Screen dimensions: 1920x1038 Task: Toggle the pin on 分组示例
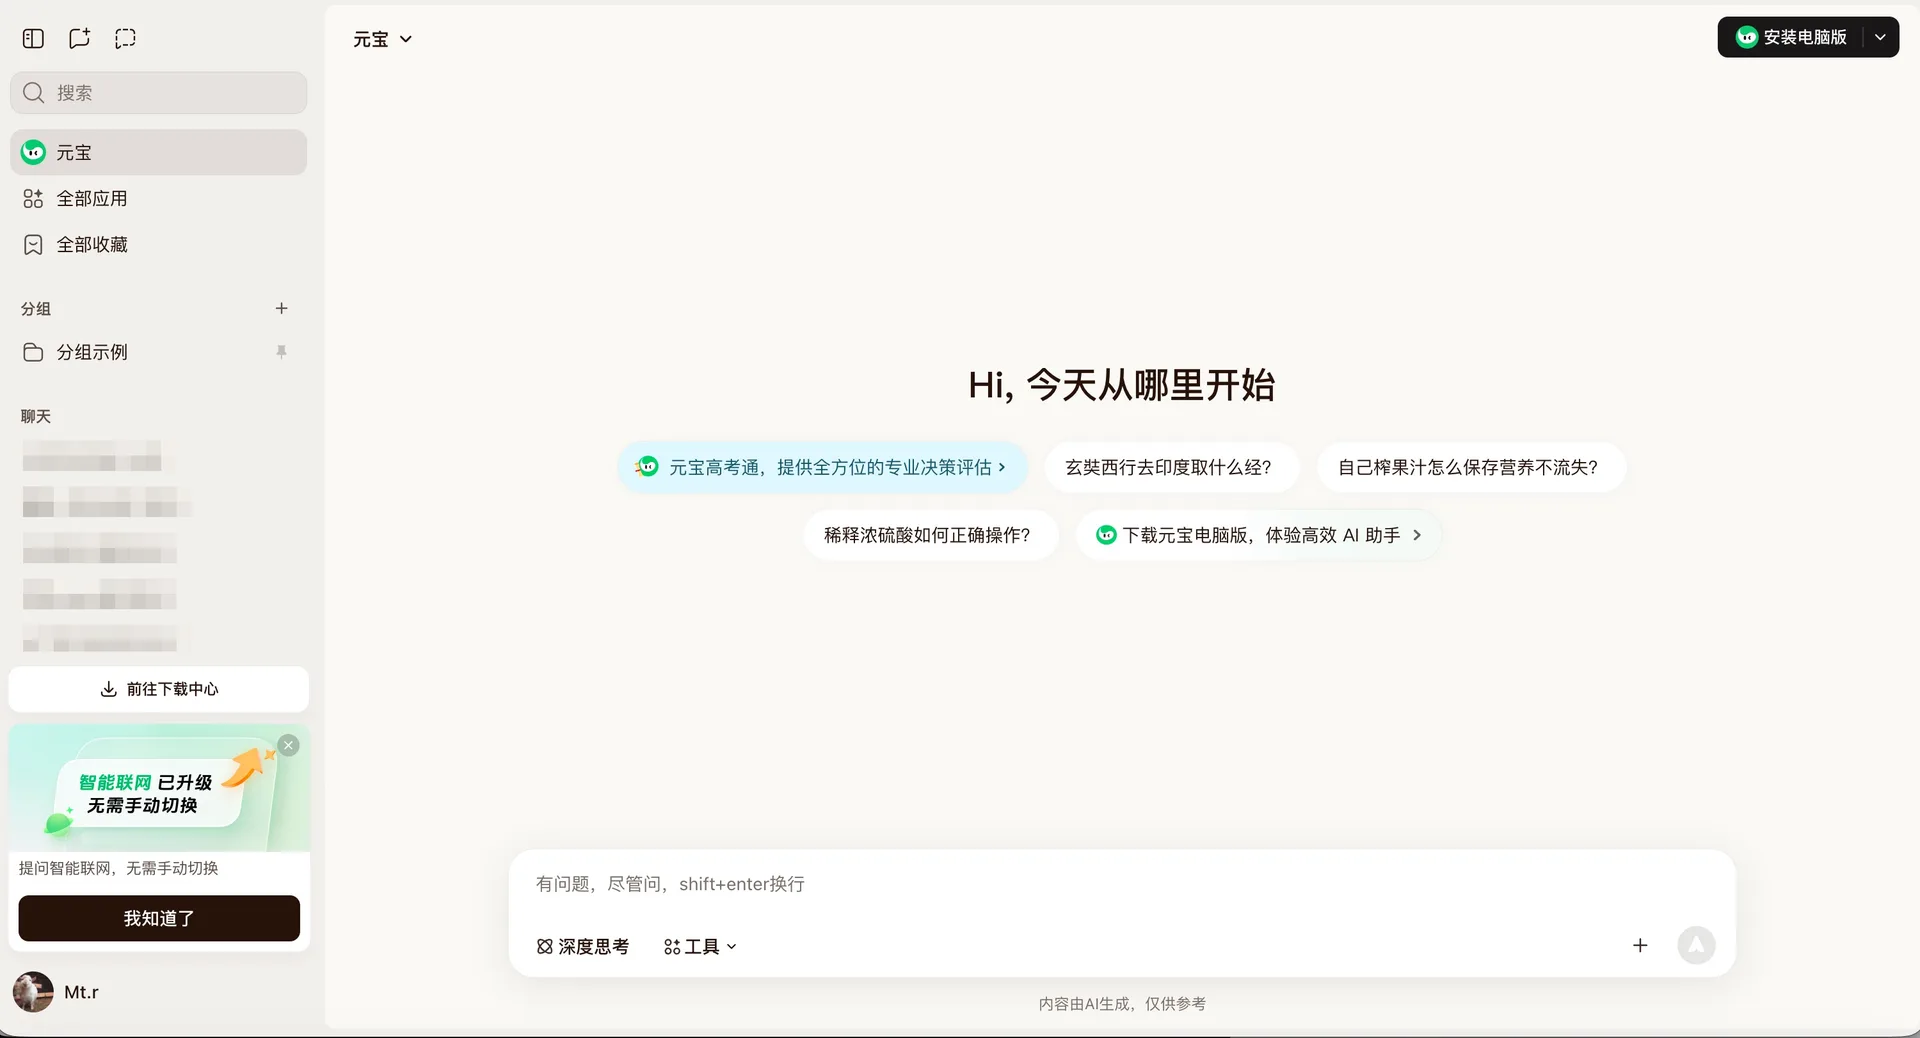tap(281, 352)
